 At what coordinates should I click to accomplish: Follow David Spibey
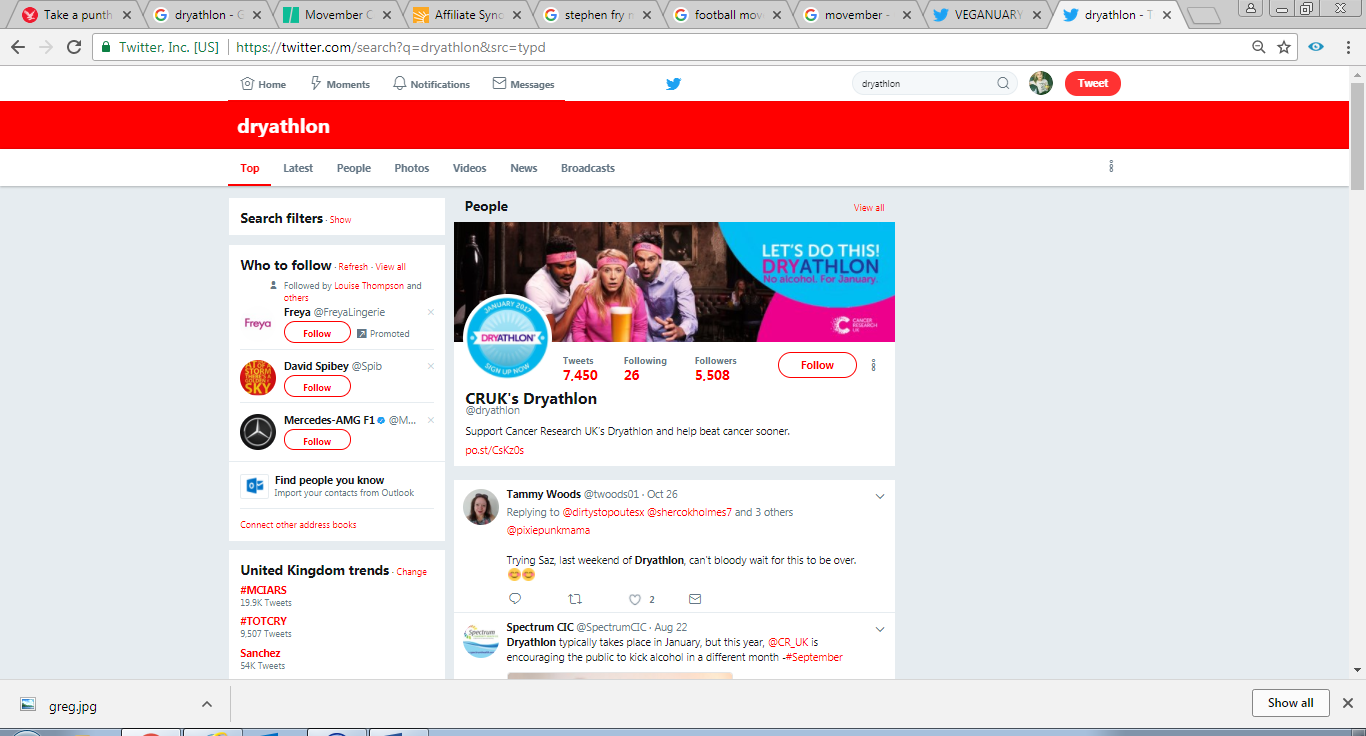coord(317,387)
